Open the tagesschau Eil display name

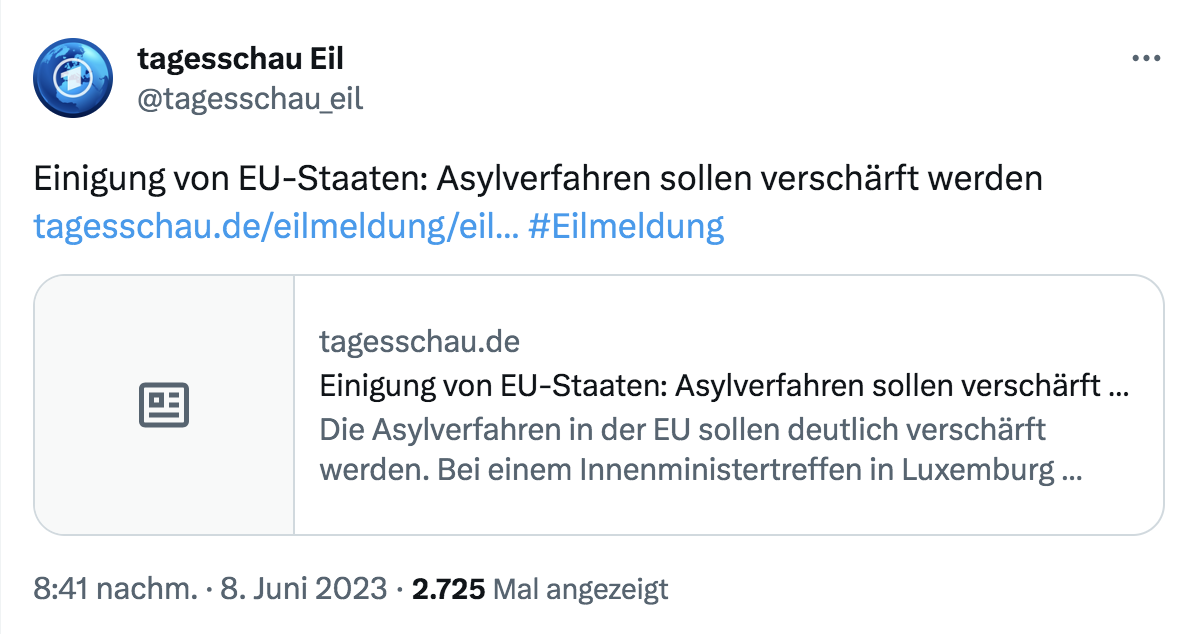point(240,59)
